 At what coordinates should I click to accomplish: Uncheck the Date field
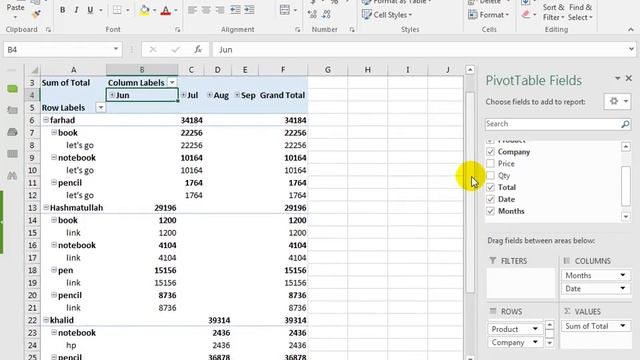pos(491,199)
